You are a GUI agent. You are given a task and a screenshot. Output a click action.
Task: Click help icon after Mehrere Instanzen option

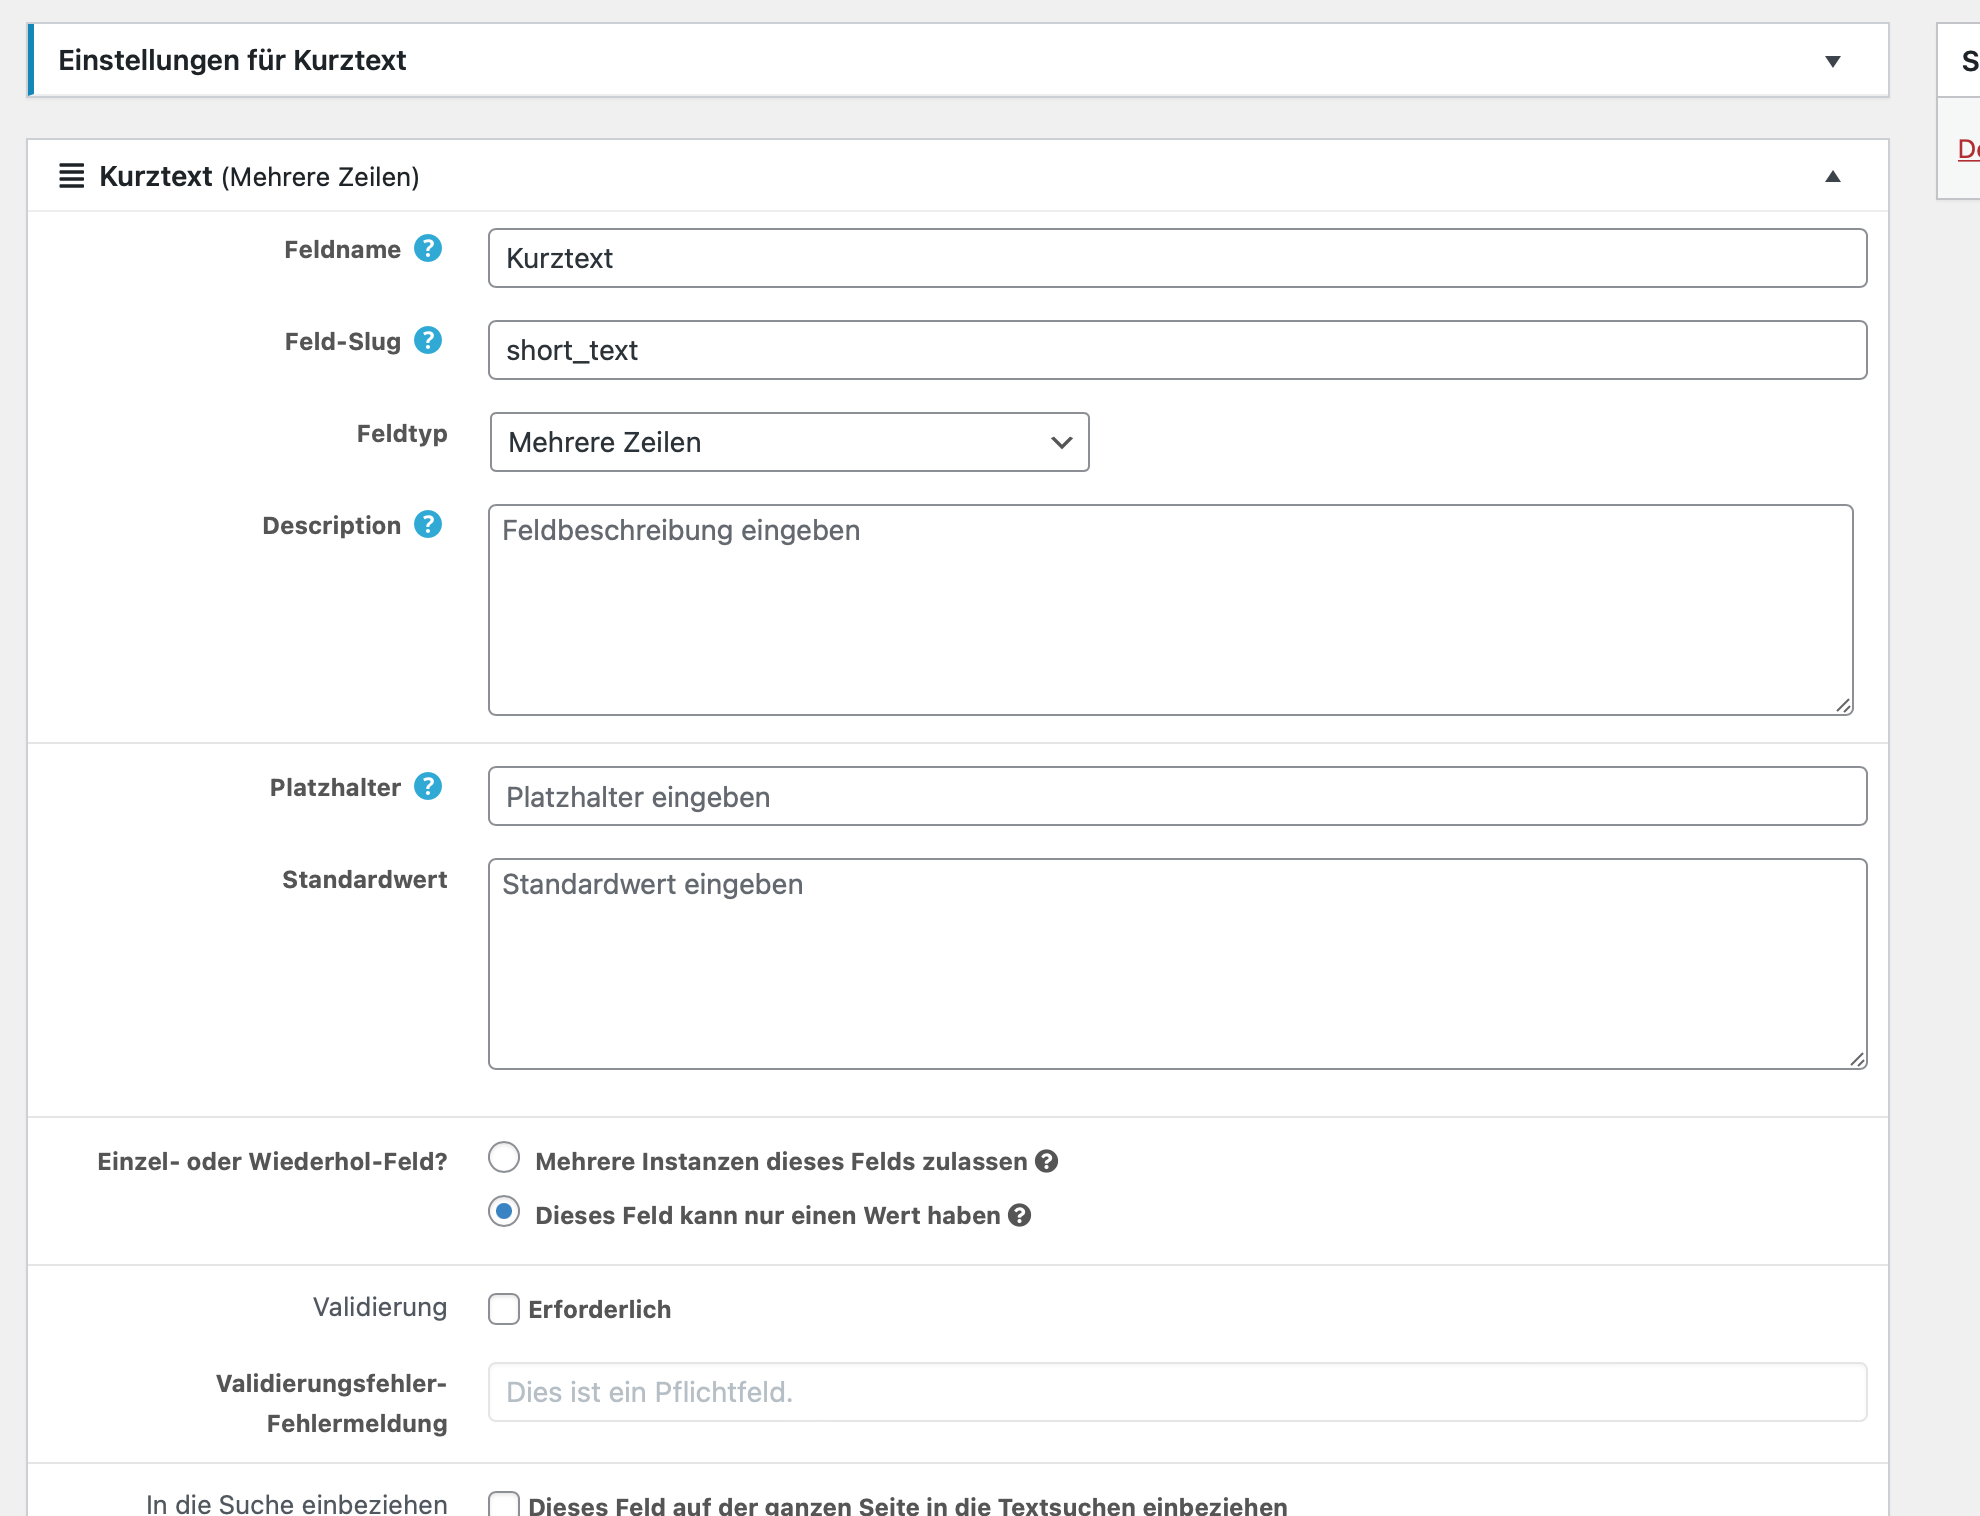point(1047,1161)
